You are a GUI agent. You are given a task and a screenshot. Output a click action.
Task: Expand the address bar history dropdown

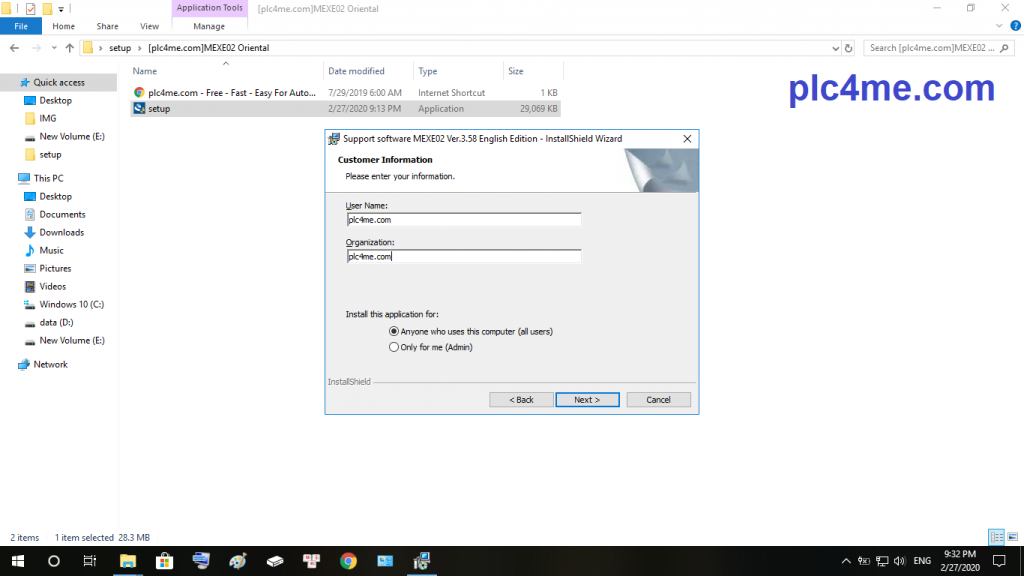836,47
